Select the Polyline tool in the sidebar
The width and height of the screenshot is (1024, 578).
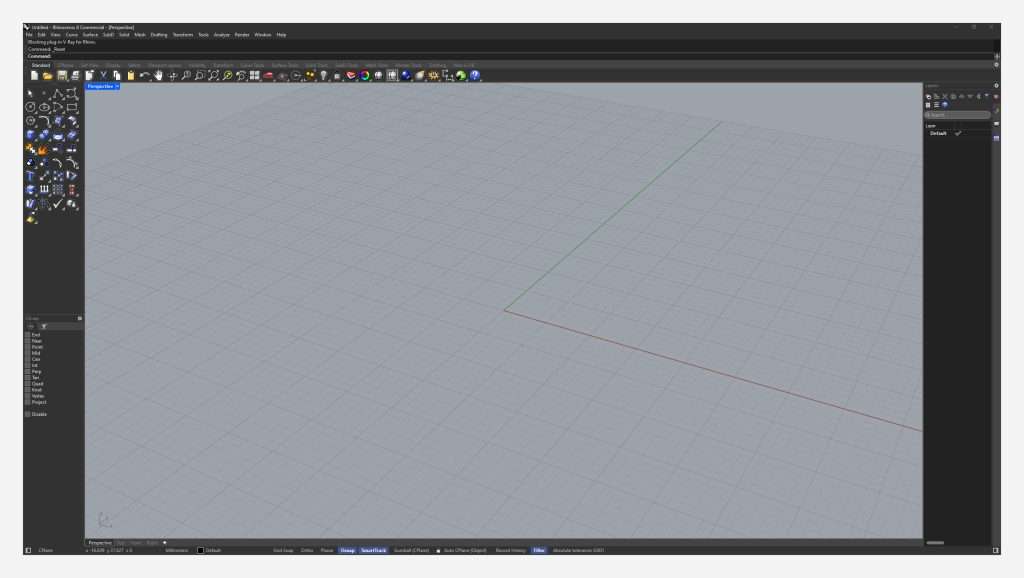[x=57, y=93]
